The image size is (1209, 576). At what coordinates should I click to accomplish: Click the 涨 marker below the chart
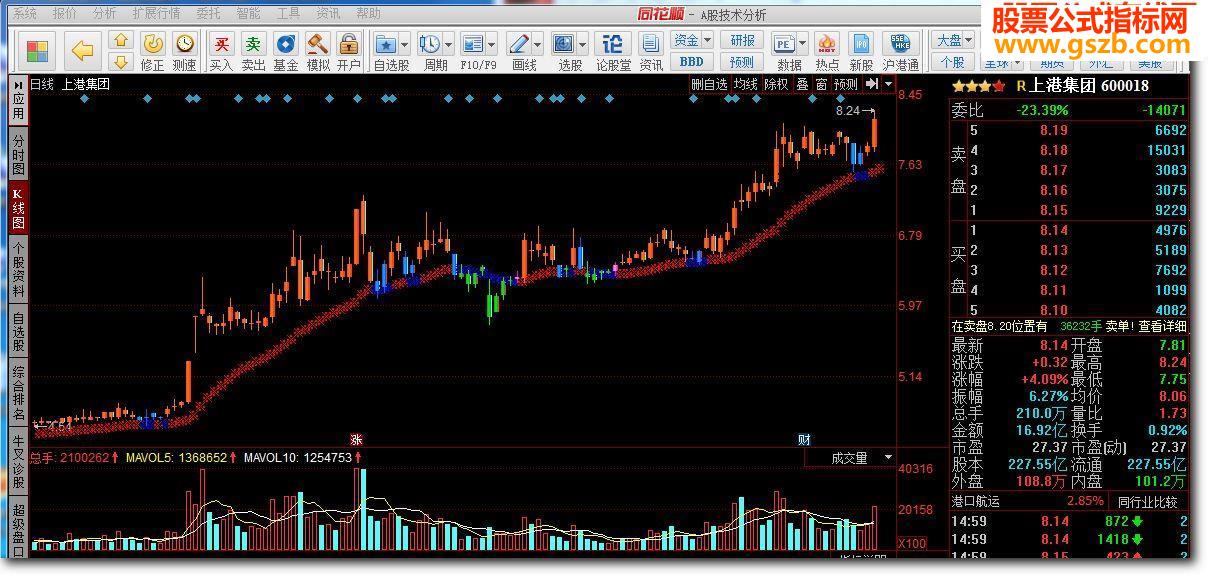coord(355,440)
